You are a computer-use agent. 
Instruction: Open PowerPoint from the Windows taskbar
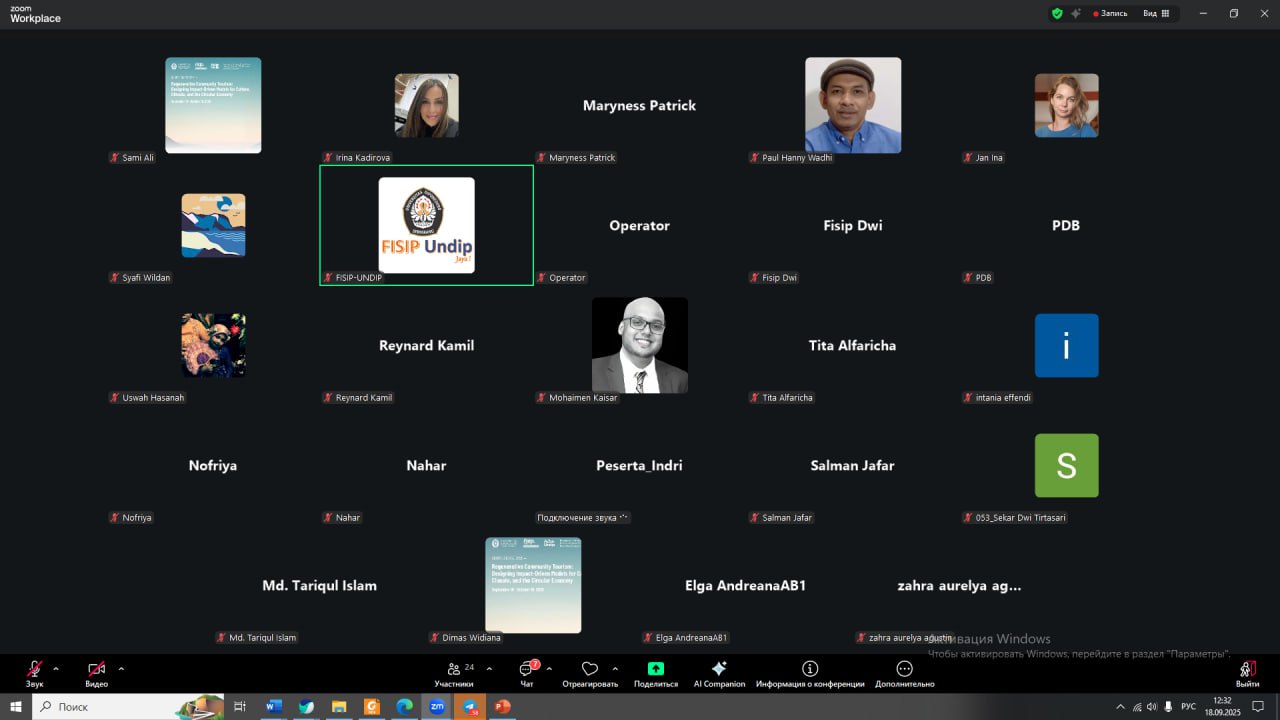(502, 707)
